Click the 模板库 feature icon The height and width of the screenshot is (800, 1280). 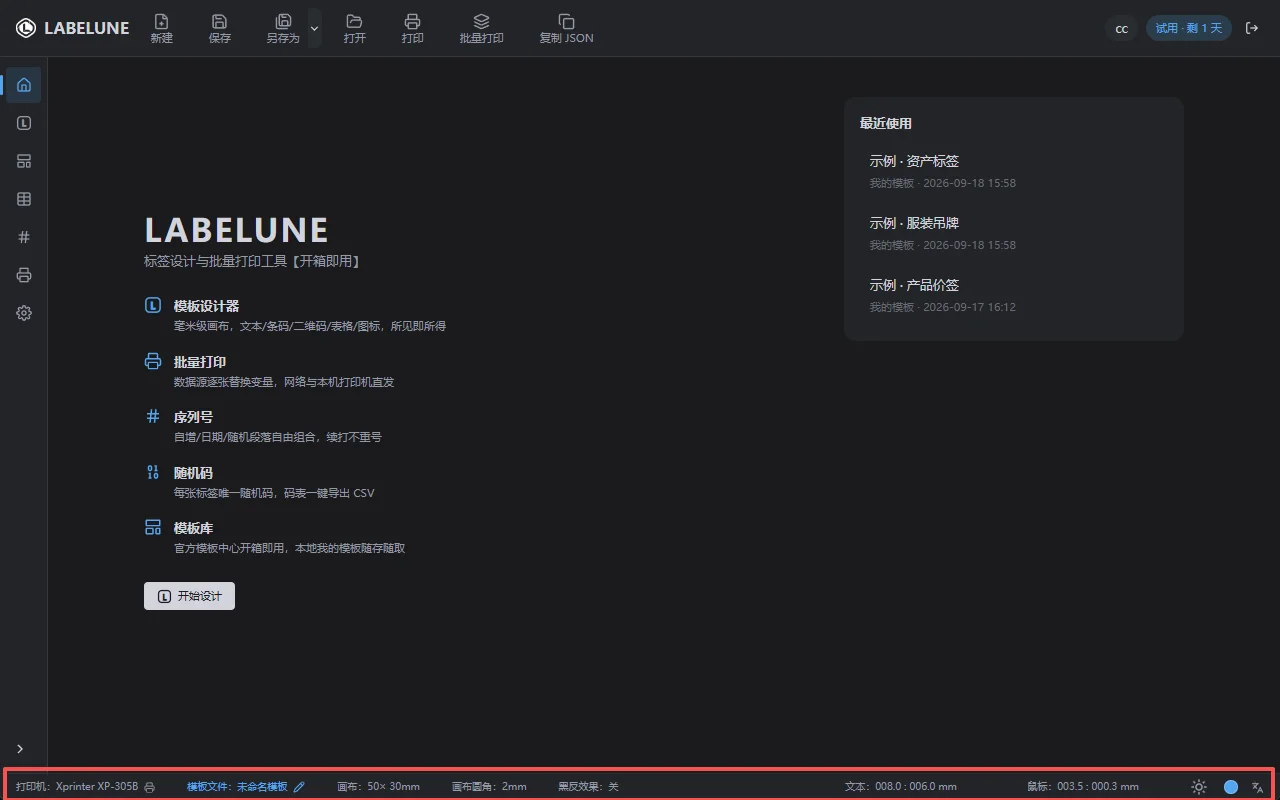pyautogui.click(x=153, y=527)
